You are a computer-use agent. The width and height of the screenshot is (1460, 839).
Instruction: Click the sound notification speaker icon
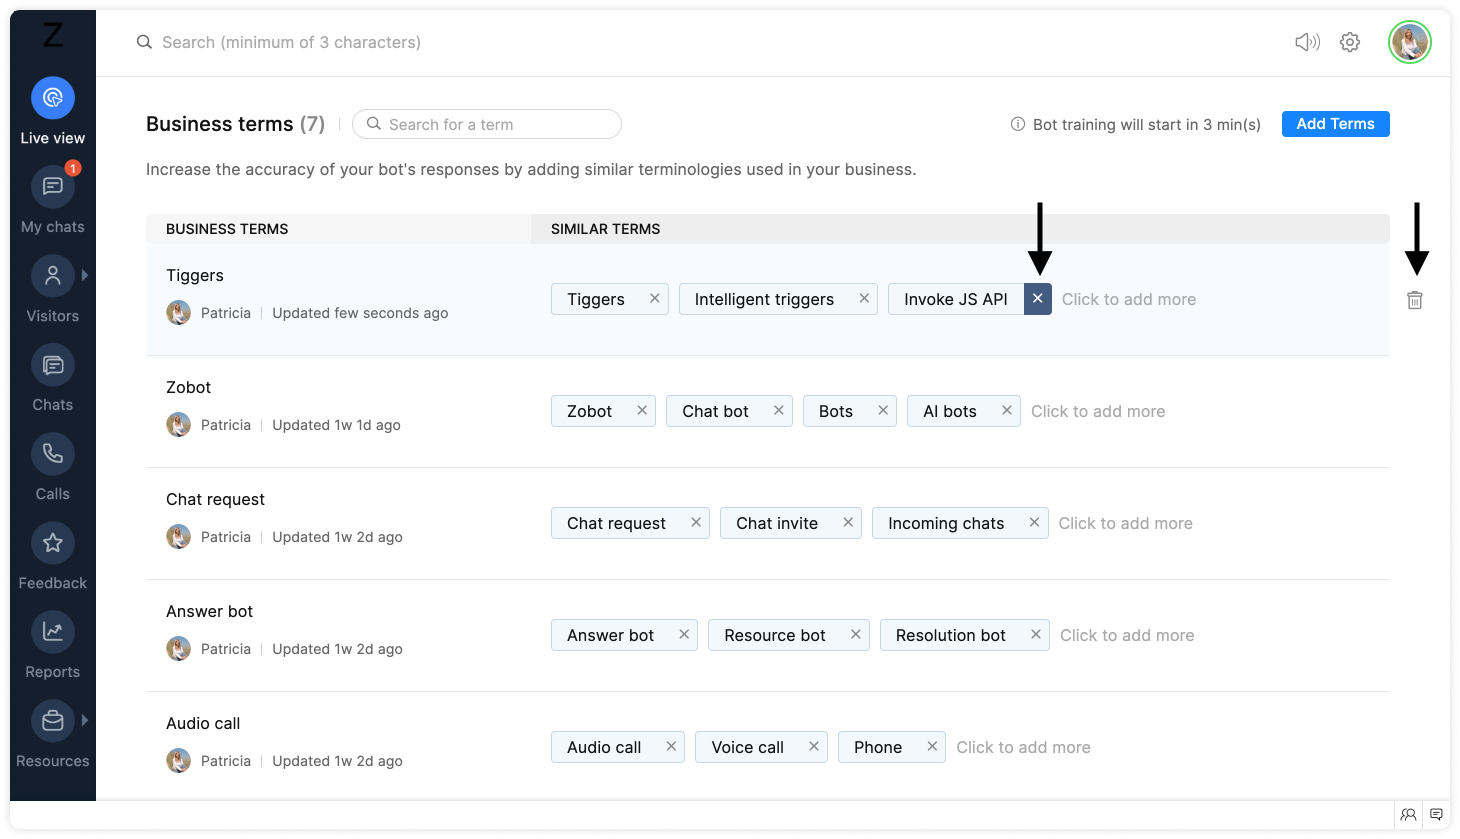tap(1307, 42)
